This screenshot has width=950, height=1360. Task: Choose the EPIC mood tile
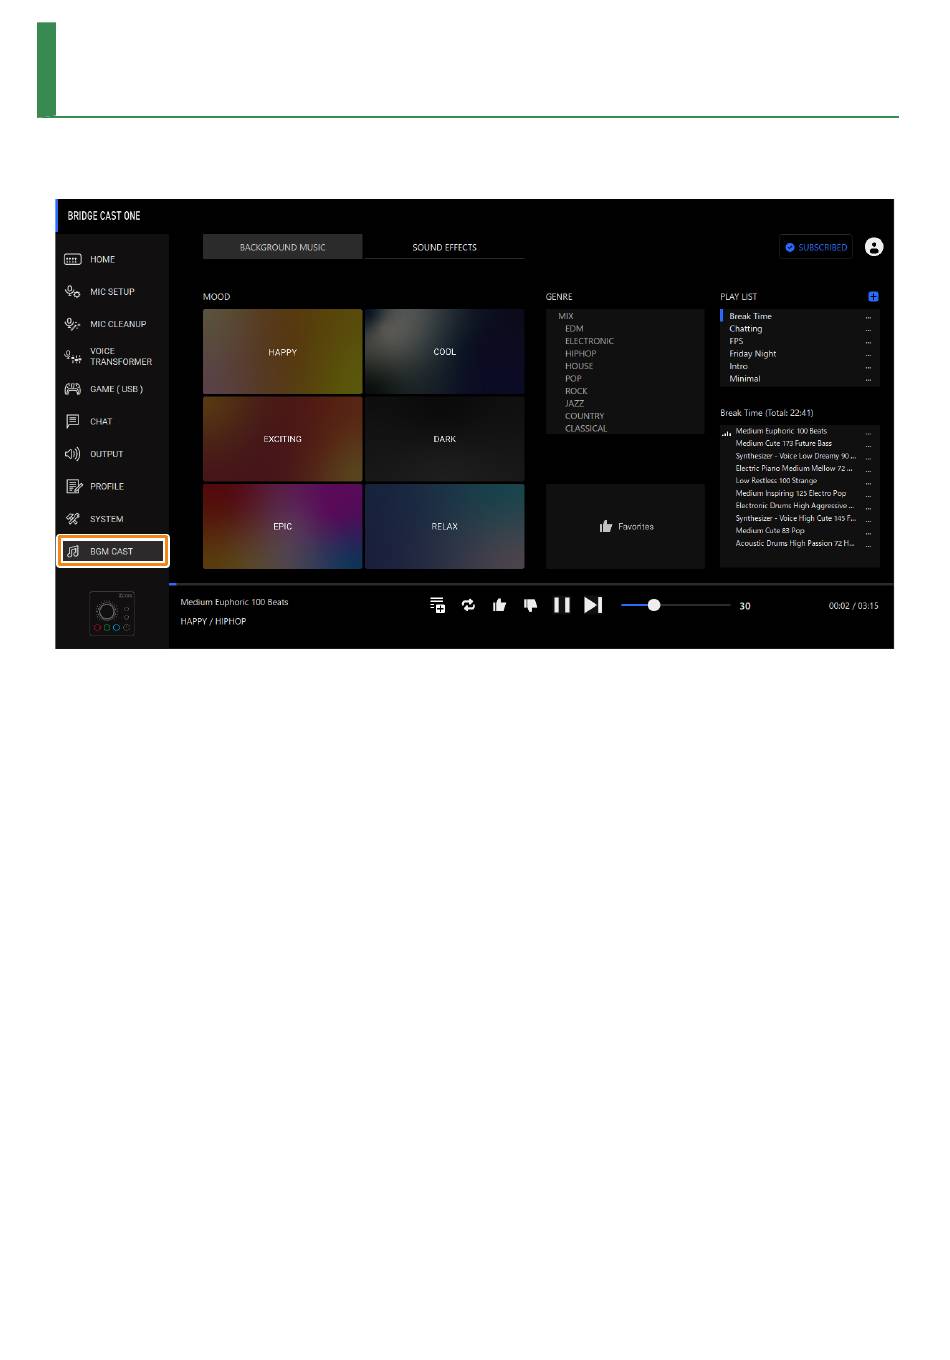click(x=282, y=526)
